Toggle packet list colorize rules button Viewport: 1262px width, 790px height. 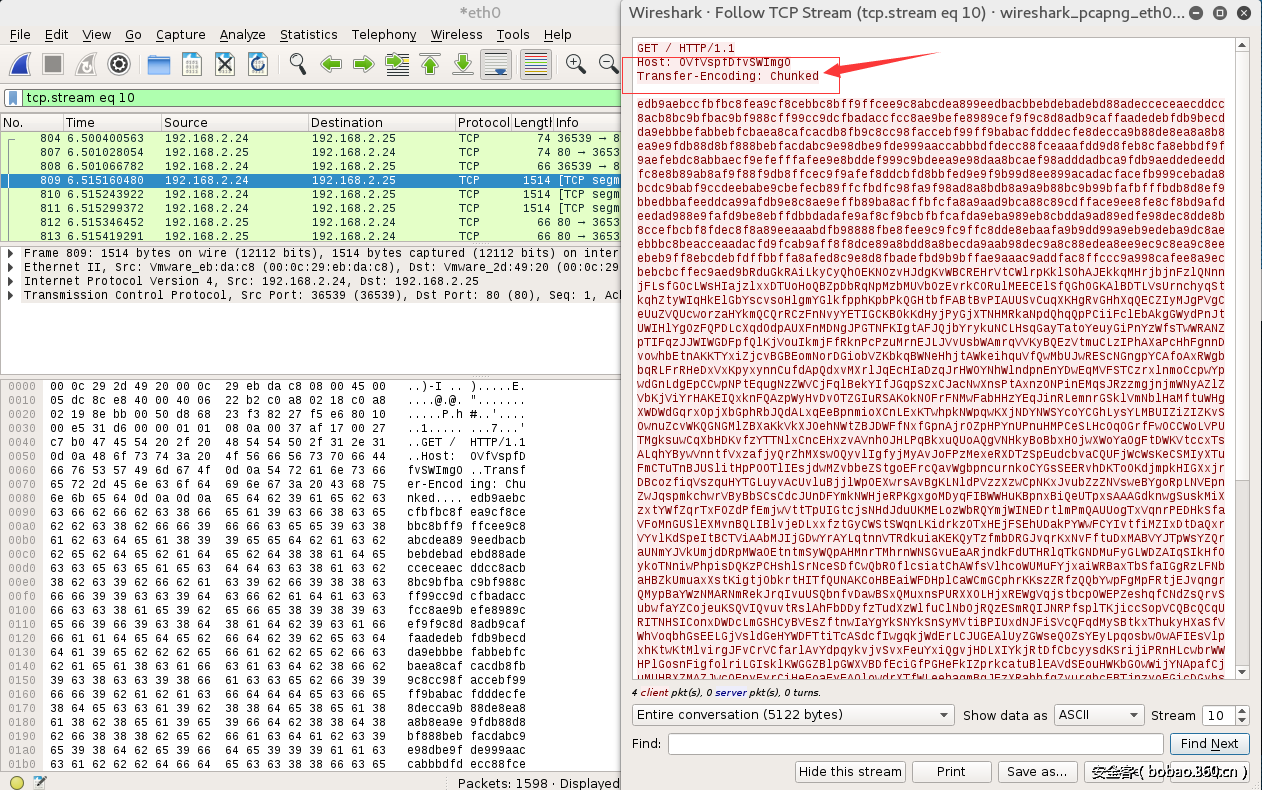pyautogui.click(x=536, y=65)
